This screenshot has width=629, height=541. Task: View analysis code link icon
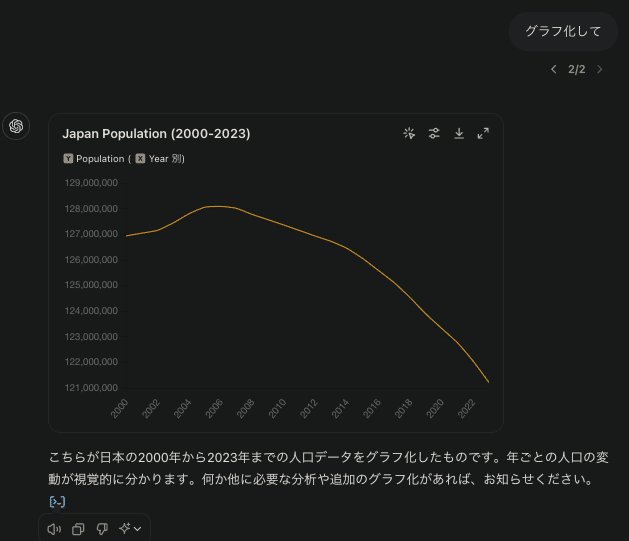[57, 502]
